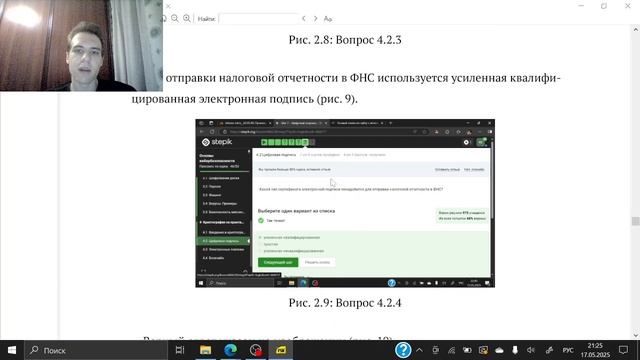This screenshot has height=360, width=640.
Task: Click the yellow PDF viewer taskbar icon
Action: [x=281, y=350]
